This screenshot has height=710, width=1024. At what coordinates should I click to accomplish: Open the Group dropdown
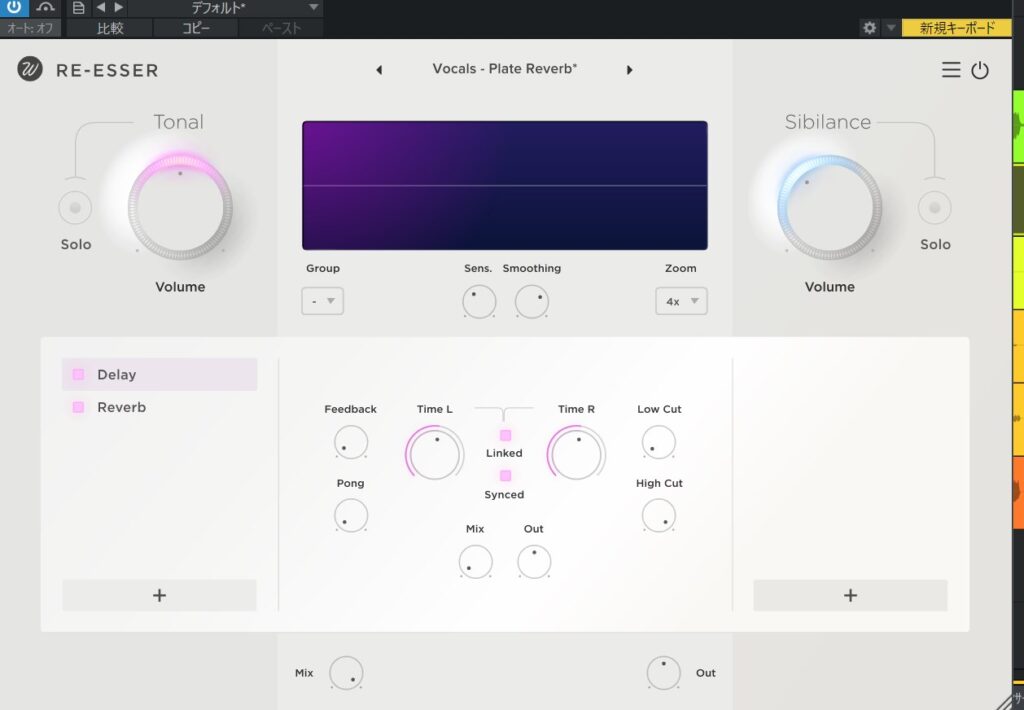pyautogui.click(x=322, y=301)
